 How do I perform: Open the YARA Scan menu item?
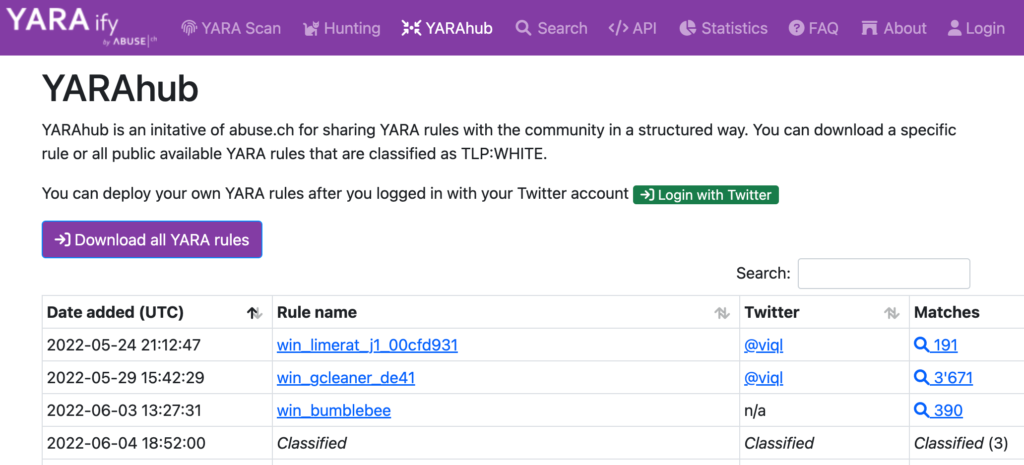tap(231, 28)
